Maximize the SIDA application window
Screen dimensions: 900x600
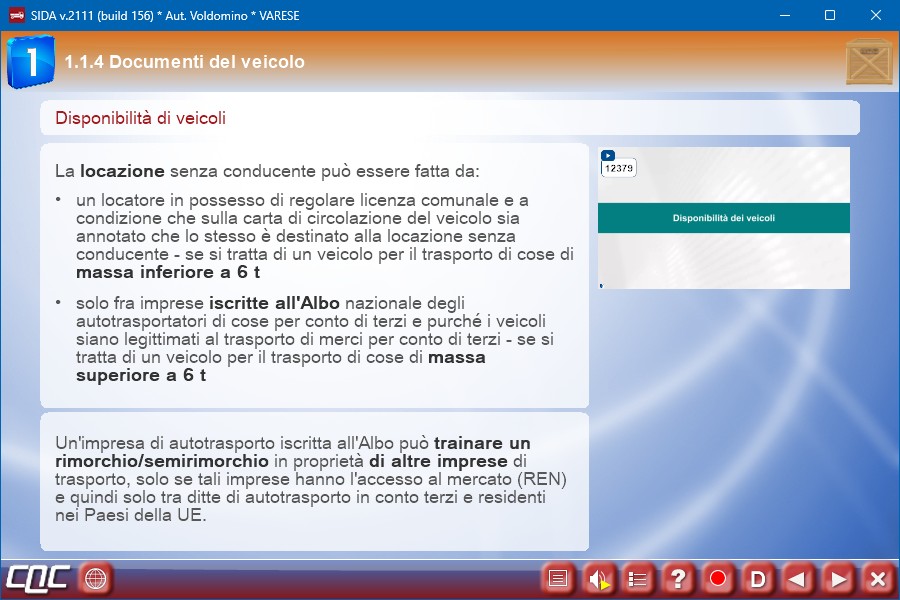coord(829,15)
